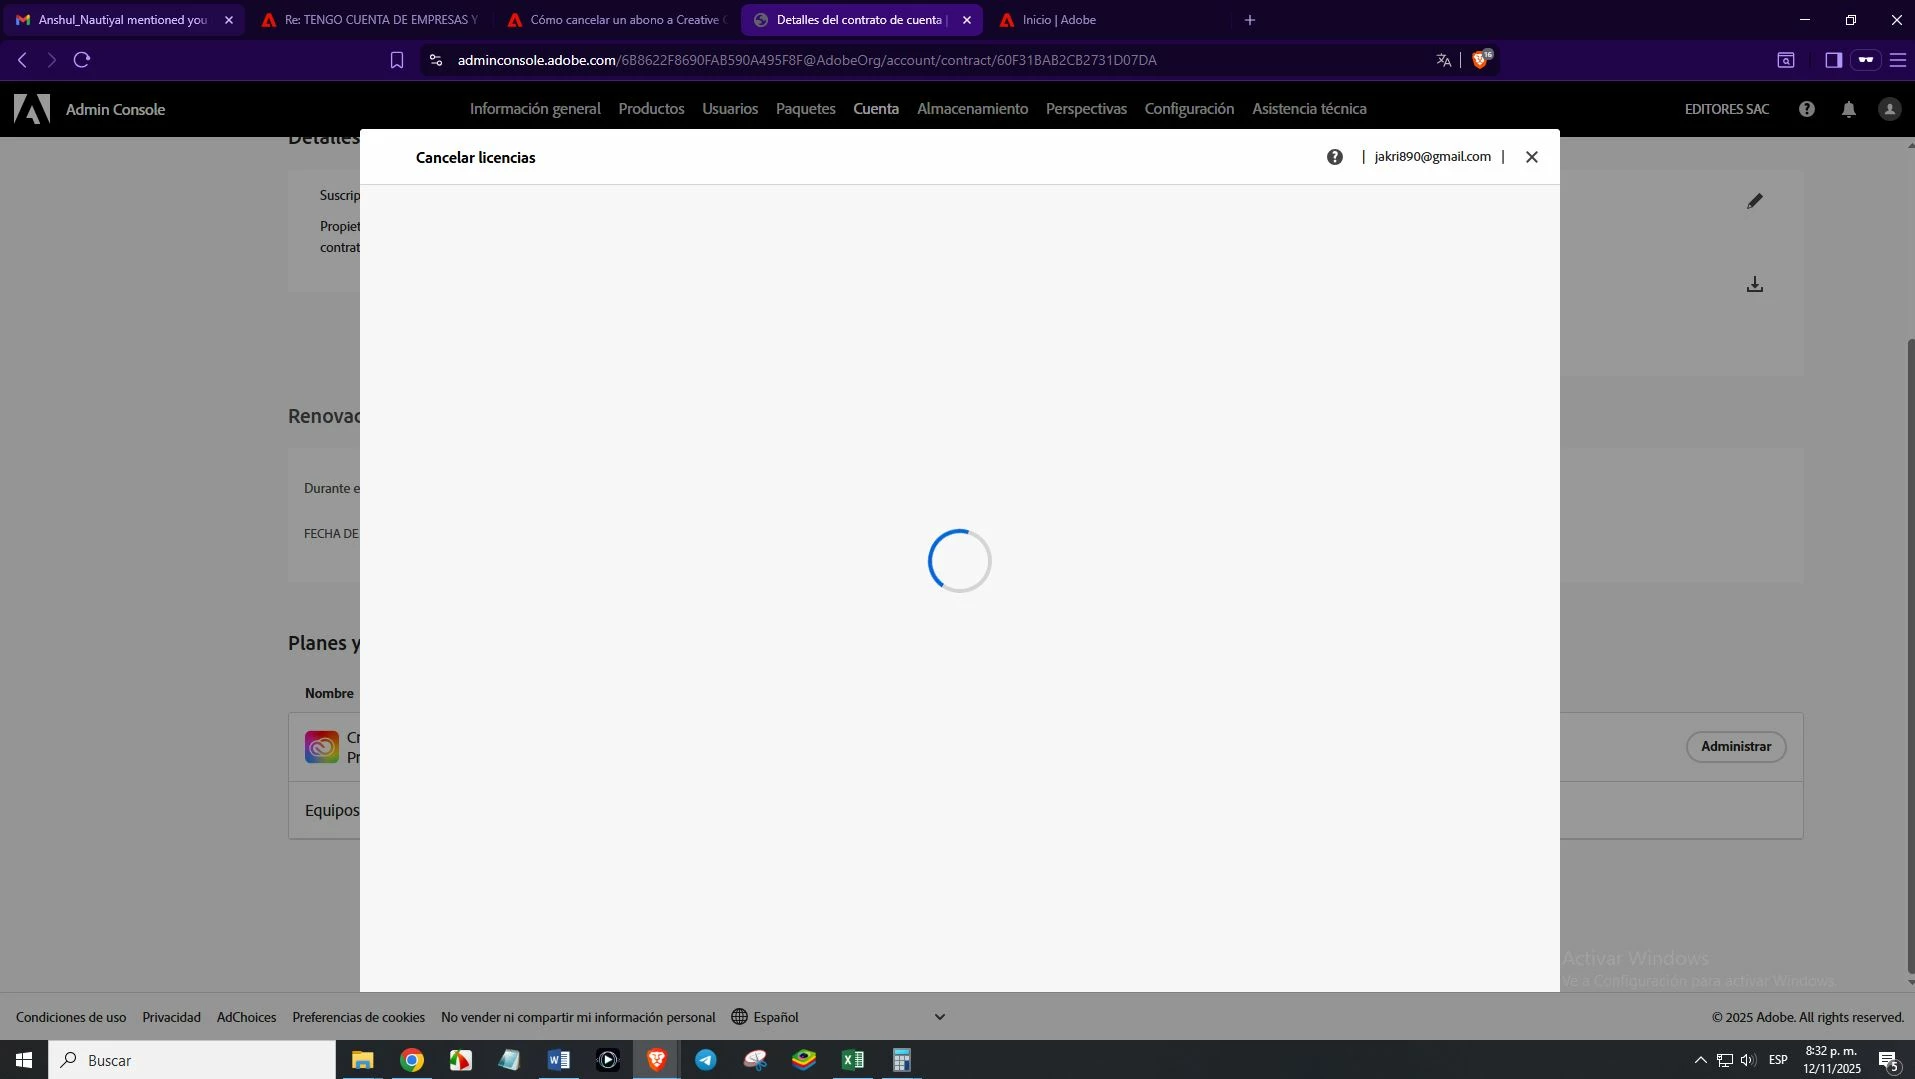Viewport: 1915px width, 1079px height.
Task: Open File Explorer from taskbar
Action: click(362, 1060)
